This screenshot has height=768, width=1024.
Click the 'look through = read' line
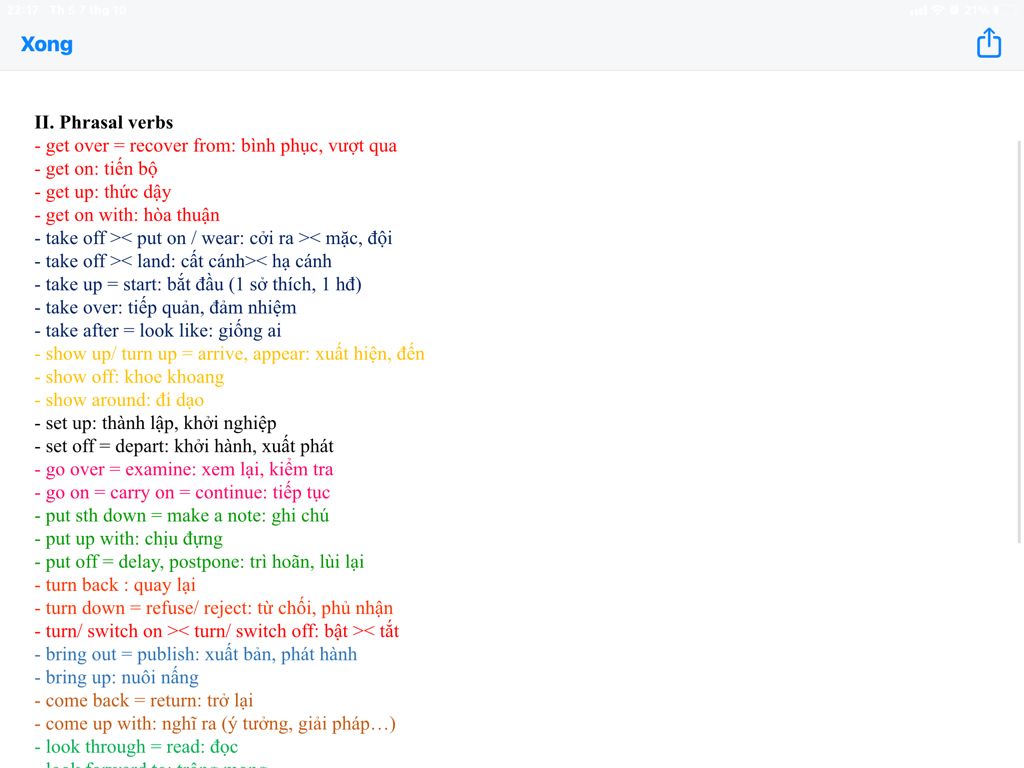point(136,747)
